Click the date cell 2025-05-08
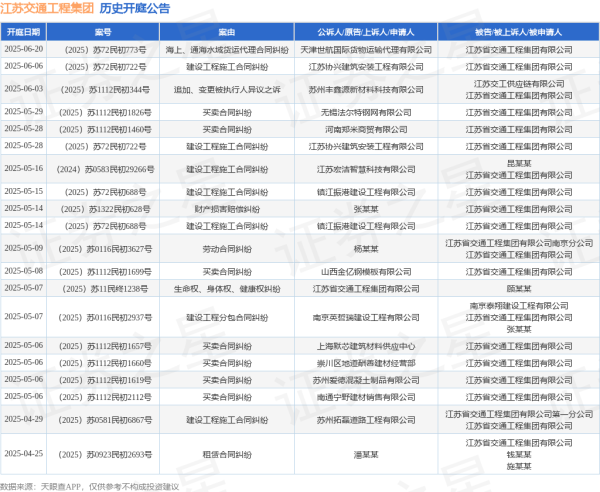600x492 pixels. tap(24, 271)
